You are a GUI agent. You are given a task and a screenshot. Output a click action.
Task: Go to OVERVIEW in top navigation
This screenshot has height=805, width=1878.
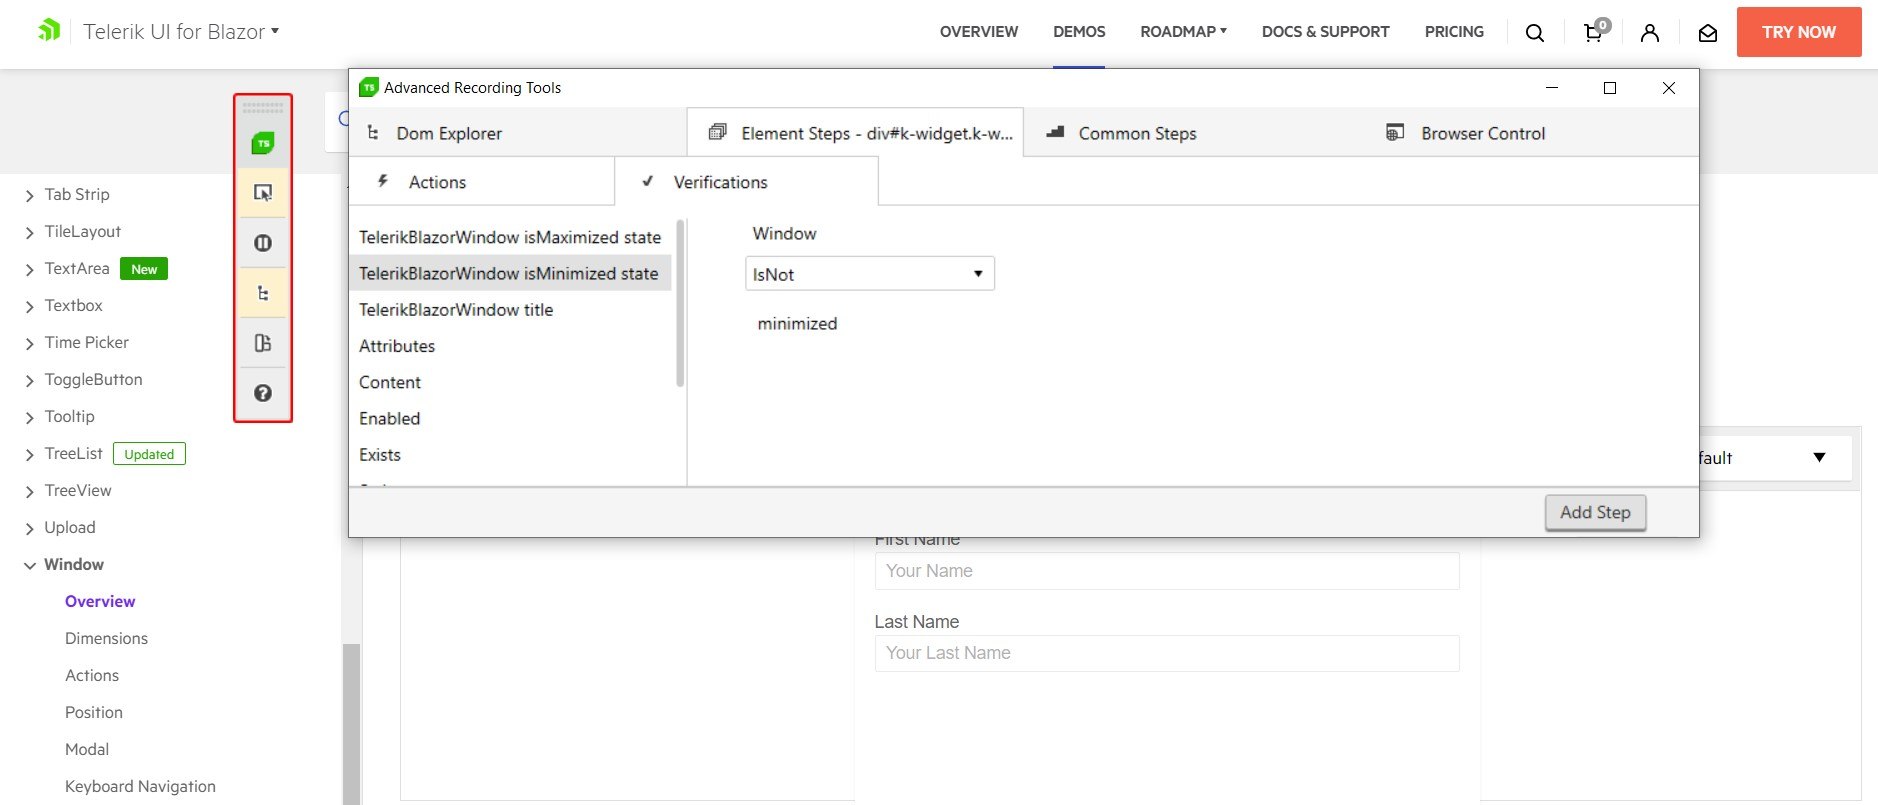click(x=979, y=32)
